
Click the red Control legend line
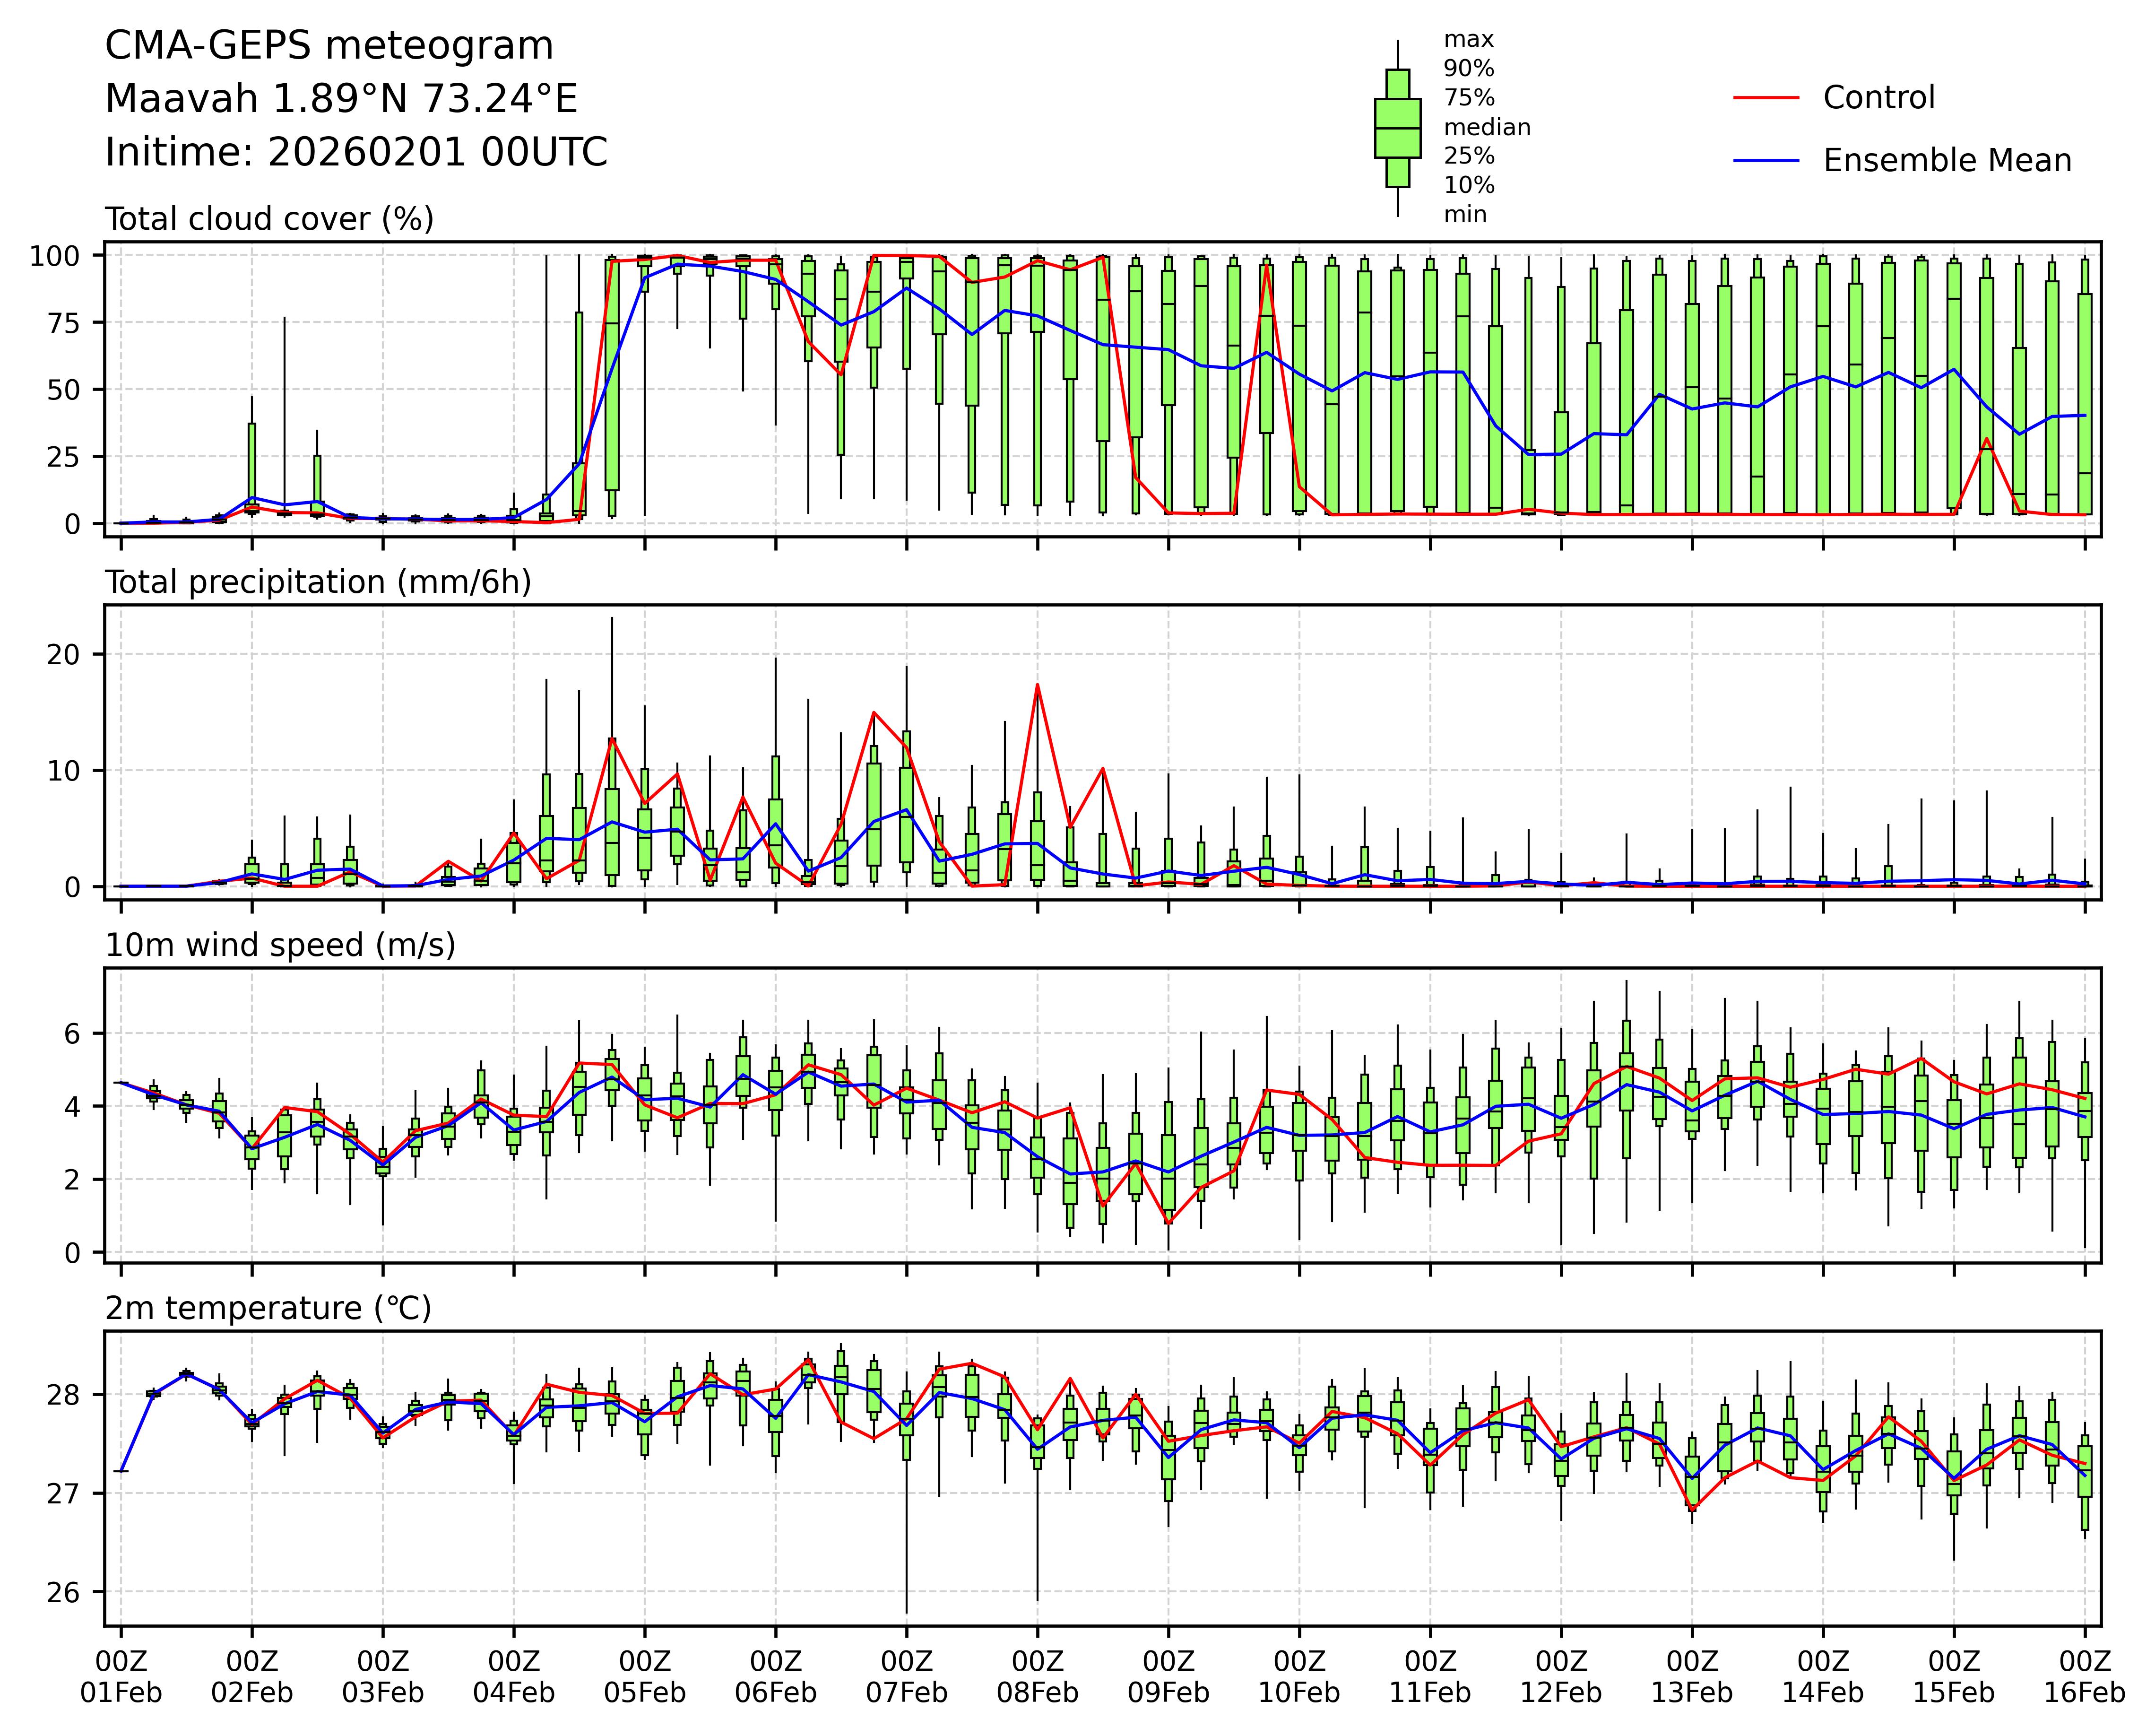point(1765,98)
